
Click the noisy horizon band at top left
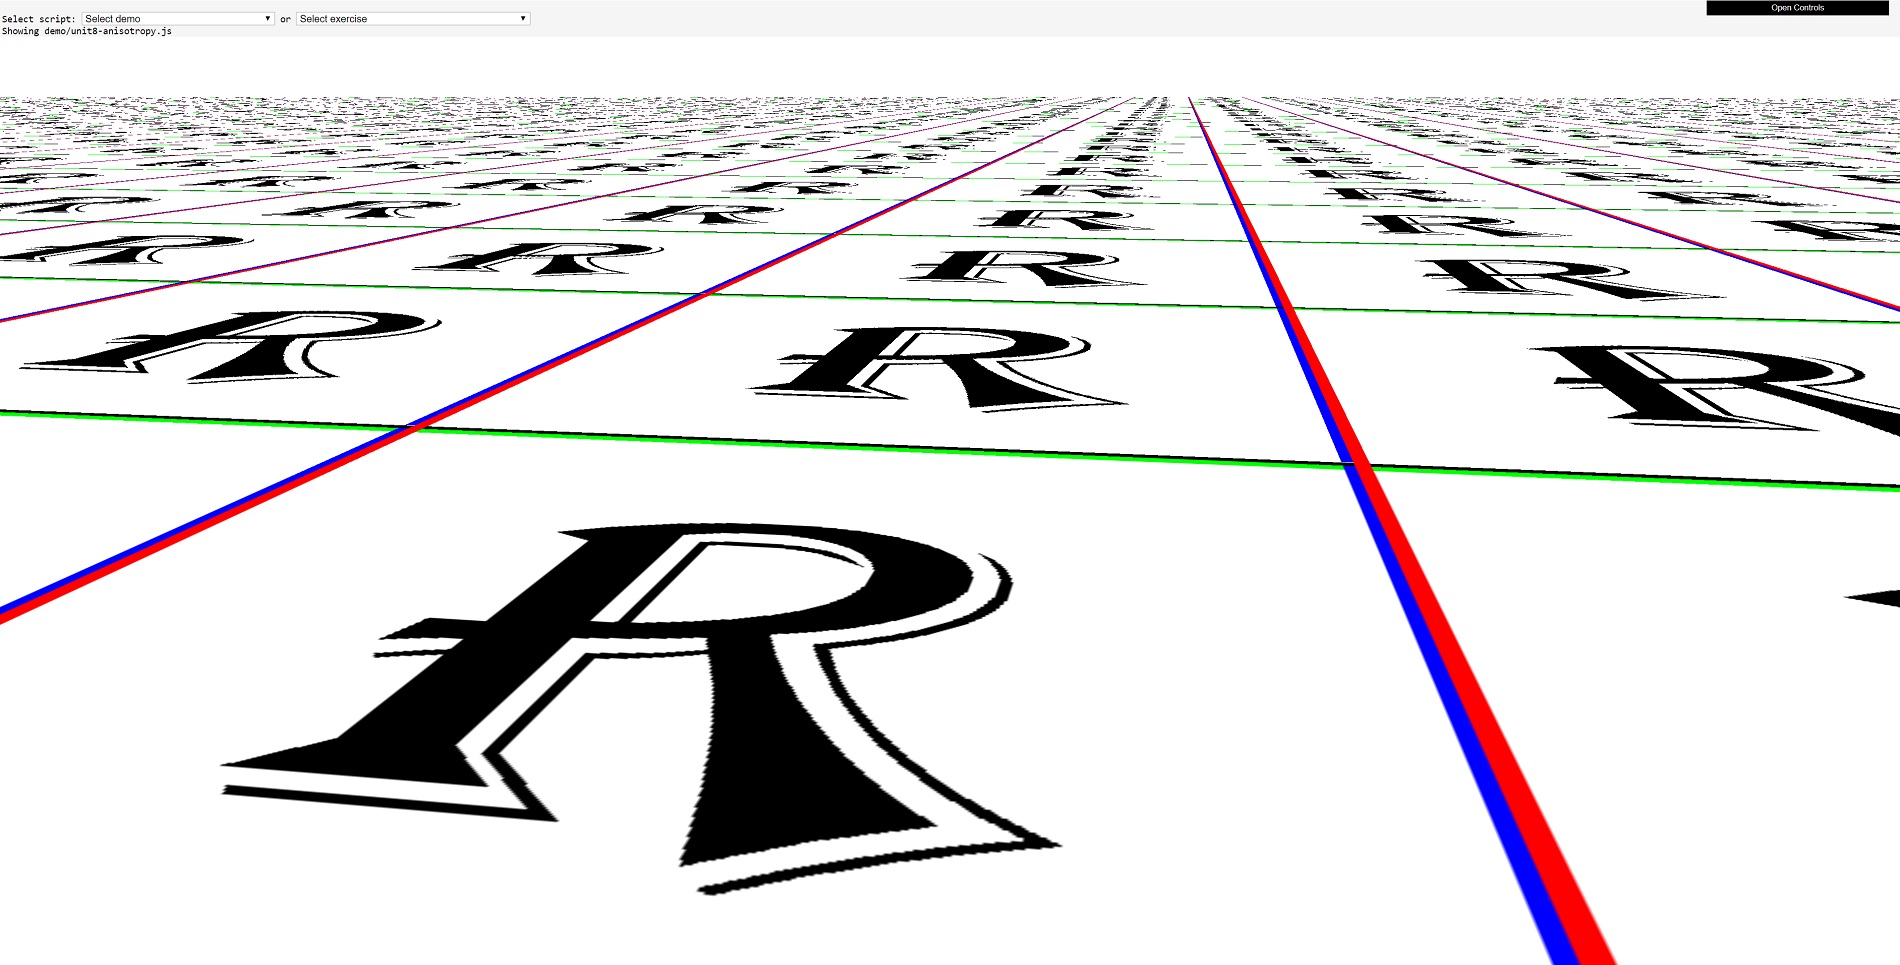pyautogui.click(x=200, y=112)
